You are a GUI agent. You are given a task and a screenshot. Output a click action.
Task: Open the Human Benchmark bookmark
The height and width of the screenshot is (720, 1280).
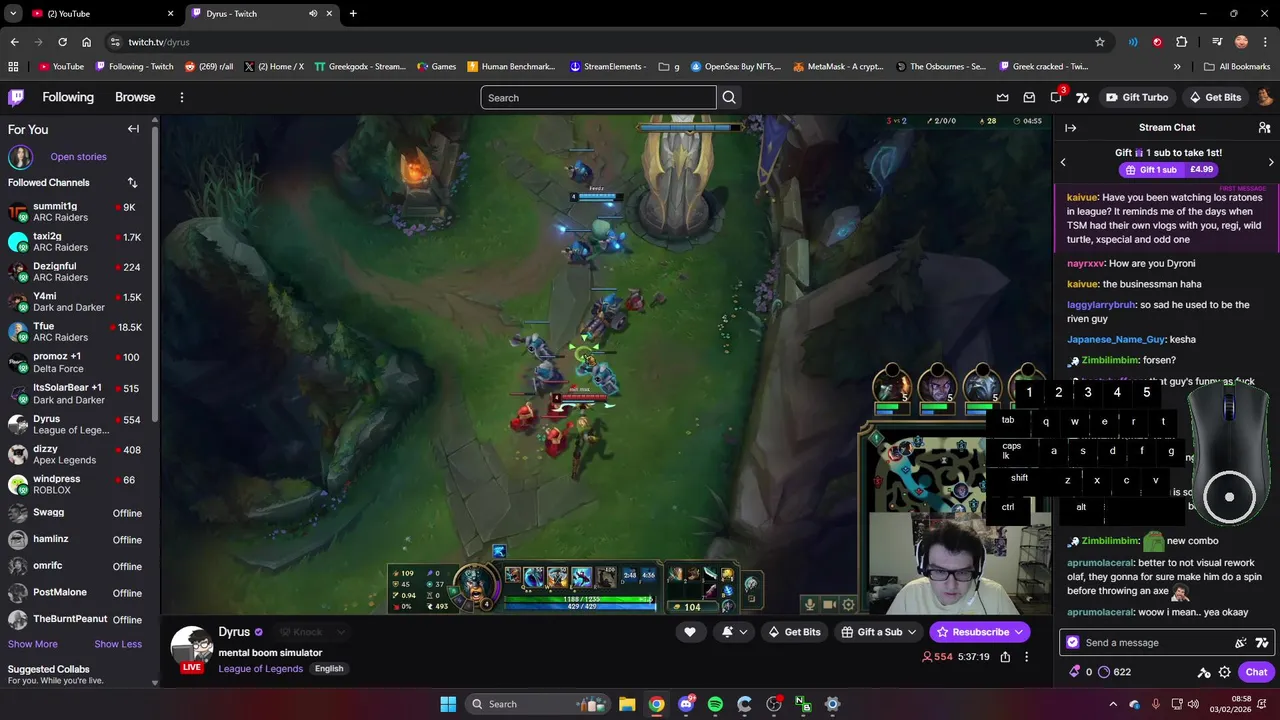(x=511, y=67)
